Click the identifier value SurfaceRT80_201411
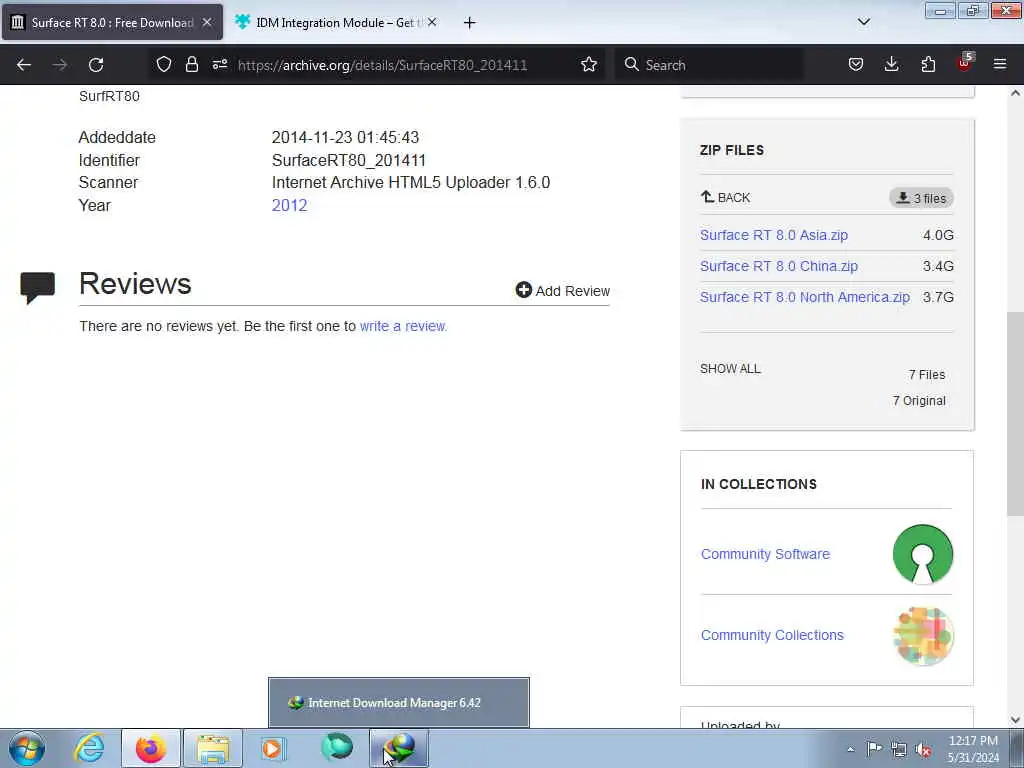1024x768 pixels. point(349,160)
